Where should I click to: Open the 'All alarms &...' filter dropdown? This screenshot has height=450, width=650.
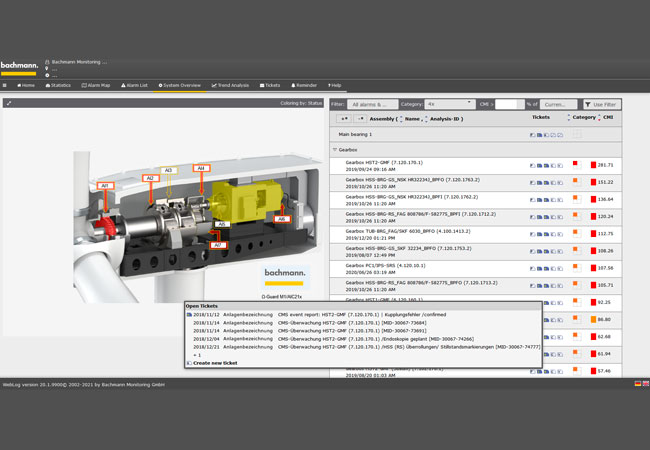pyautogui.click(x=372, y=104)
